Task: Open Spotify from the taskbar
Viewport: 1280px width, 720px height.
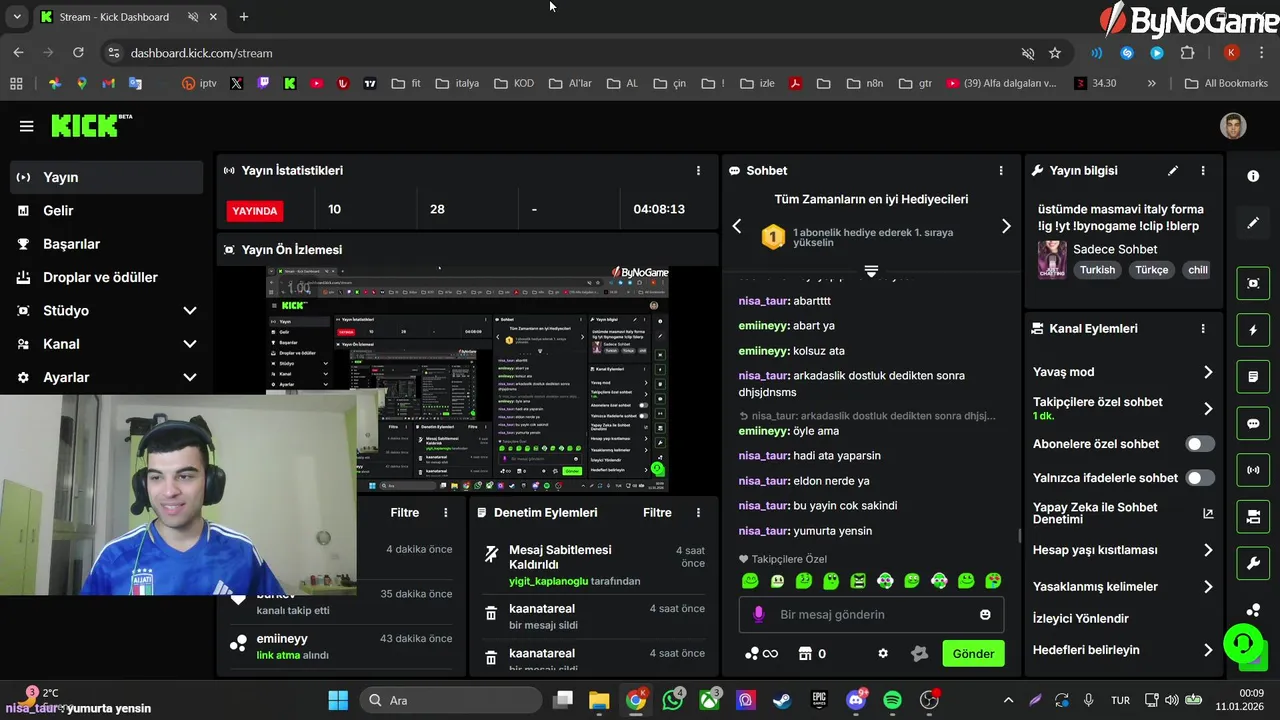Action: point(893,700)
